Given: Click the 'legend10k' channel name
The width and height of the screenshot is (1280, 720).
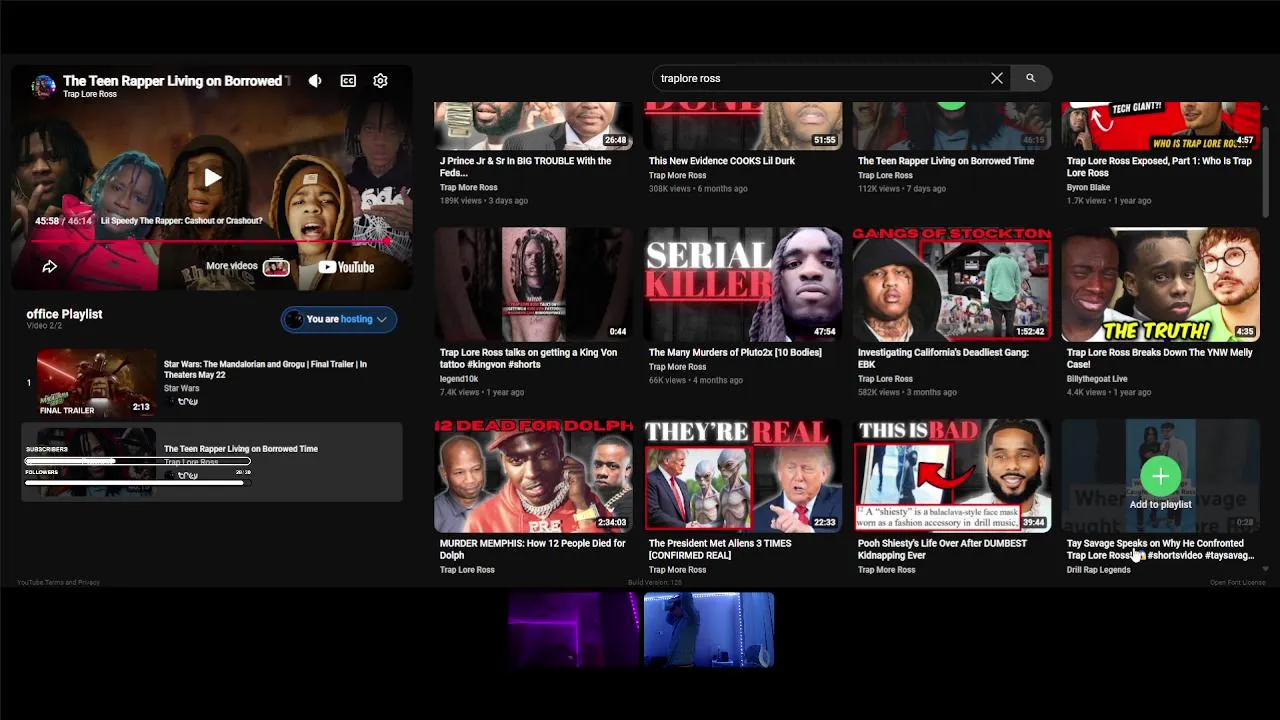Looking at the screenshot, I should coord(459,380).
